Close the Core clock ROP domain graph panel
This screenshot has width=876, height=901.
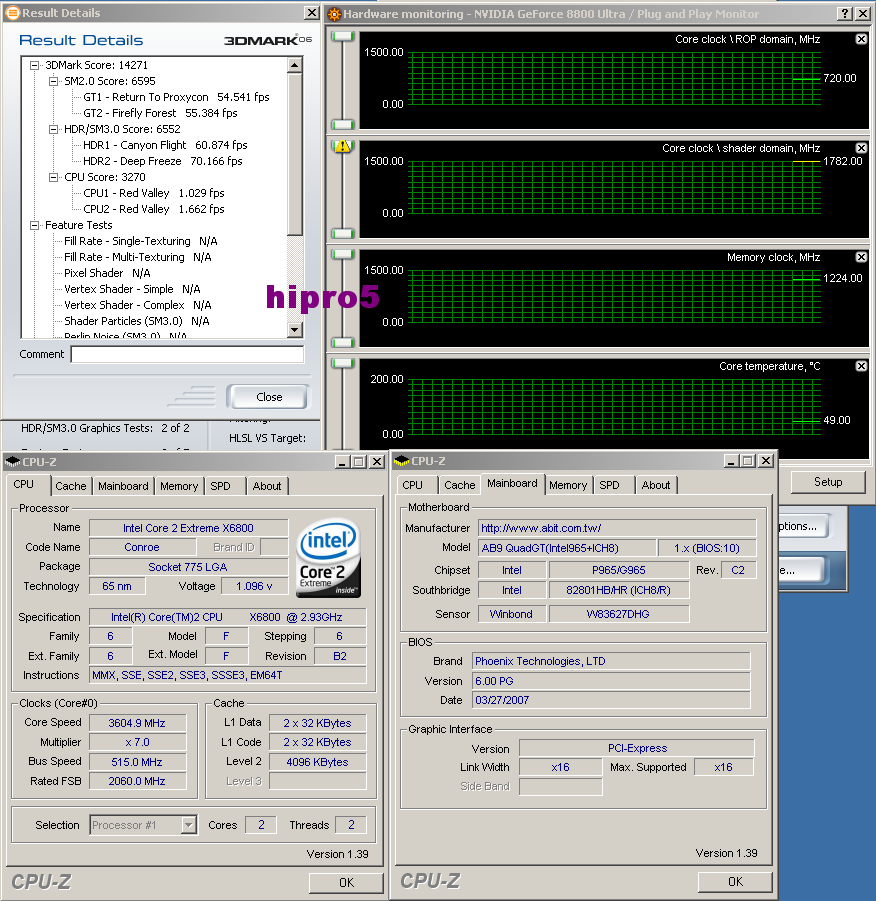(x=861, y=39)
